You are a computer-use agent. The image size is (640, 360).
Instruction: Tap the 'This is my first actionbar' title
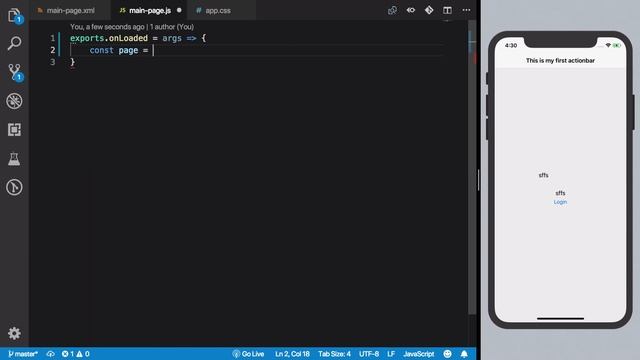click(560, 60)
